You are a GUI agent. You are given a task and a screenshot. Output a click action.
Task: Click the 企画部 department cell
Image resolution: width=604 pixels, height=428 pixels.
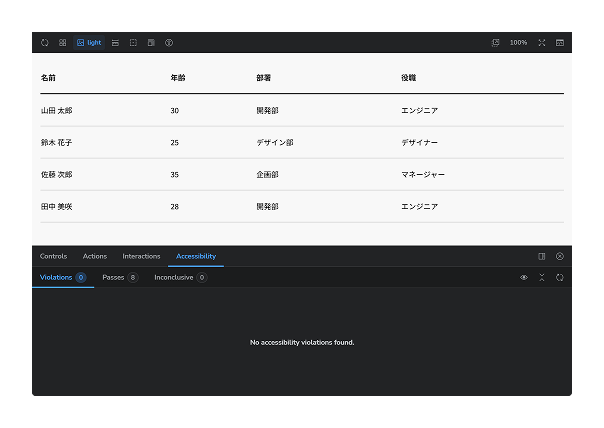[267, 175]
